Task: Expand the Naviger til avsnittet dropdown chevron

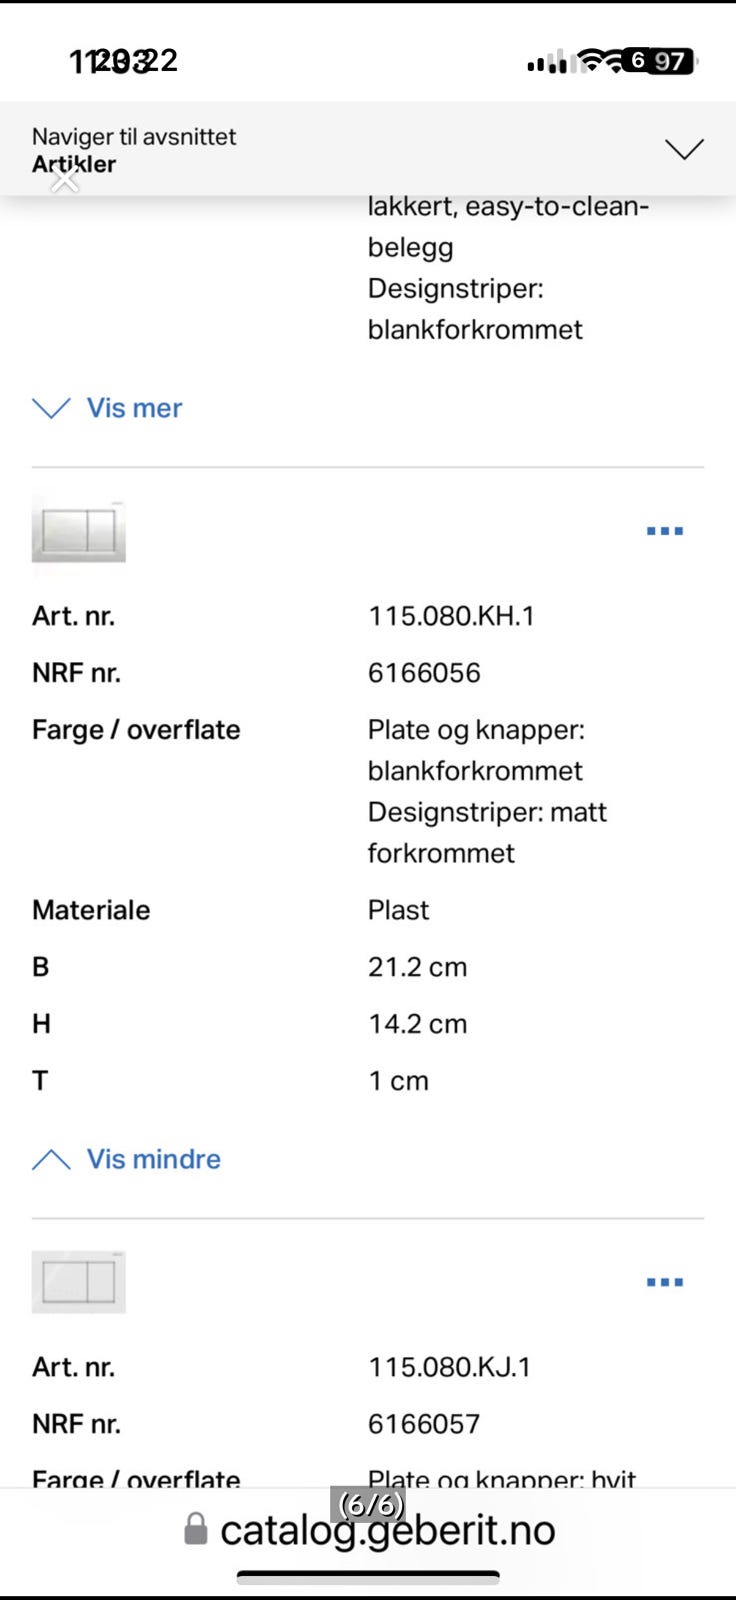Action: pos(684,150)
